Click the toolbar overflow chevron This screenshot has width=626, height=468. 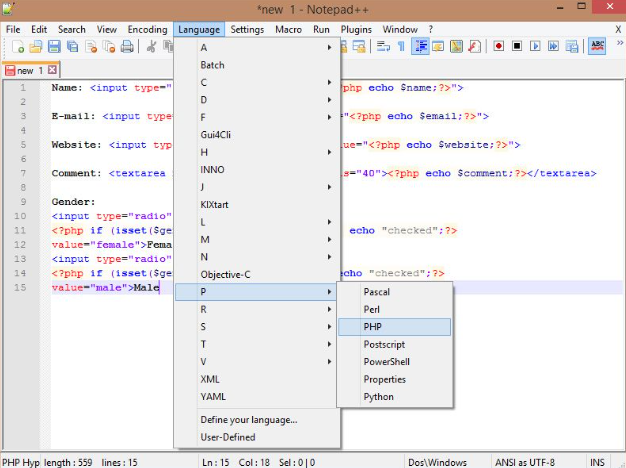coord(620,42)
